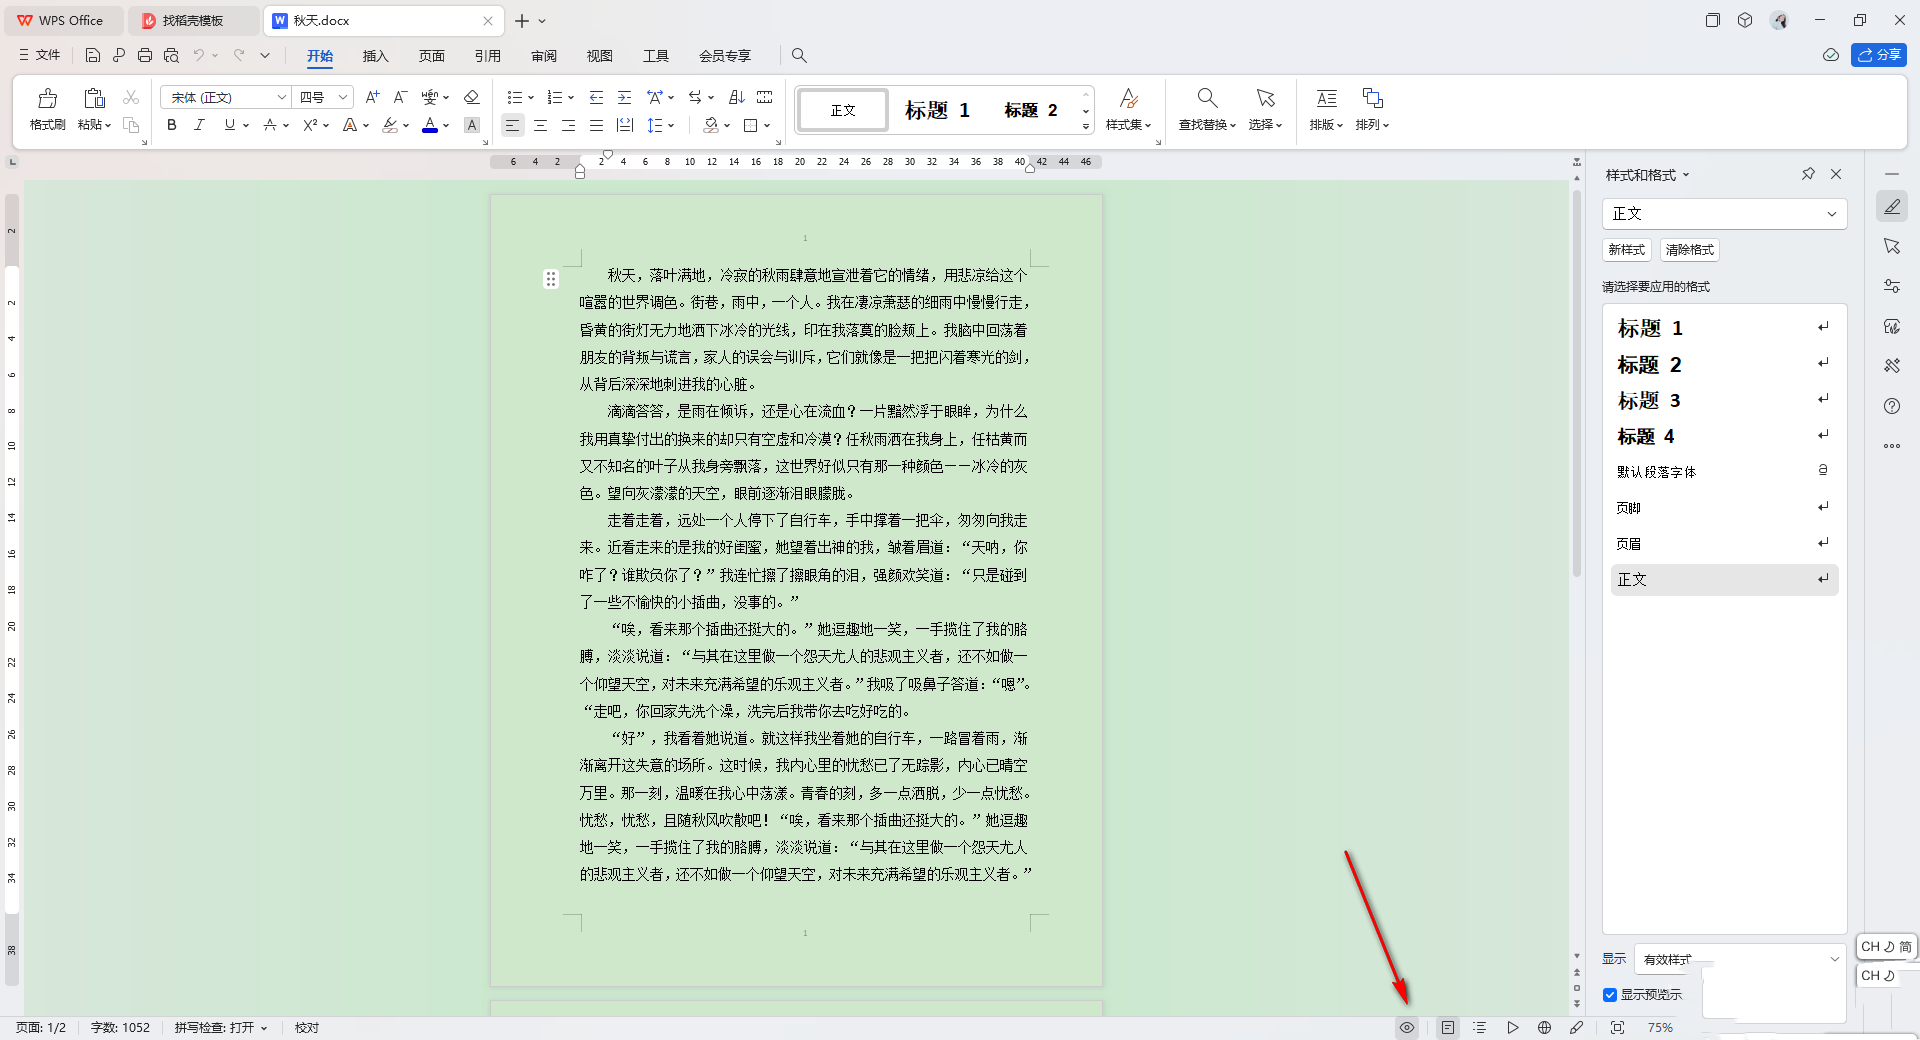Click the clear formatting eraser icon

point(472,97)
